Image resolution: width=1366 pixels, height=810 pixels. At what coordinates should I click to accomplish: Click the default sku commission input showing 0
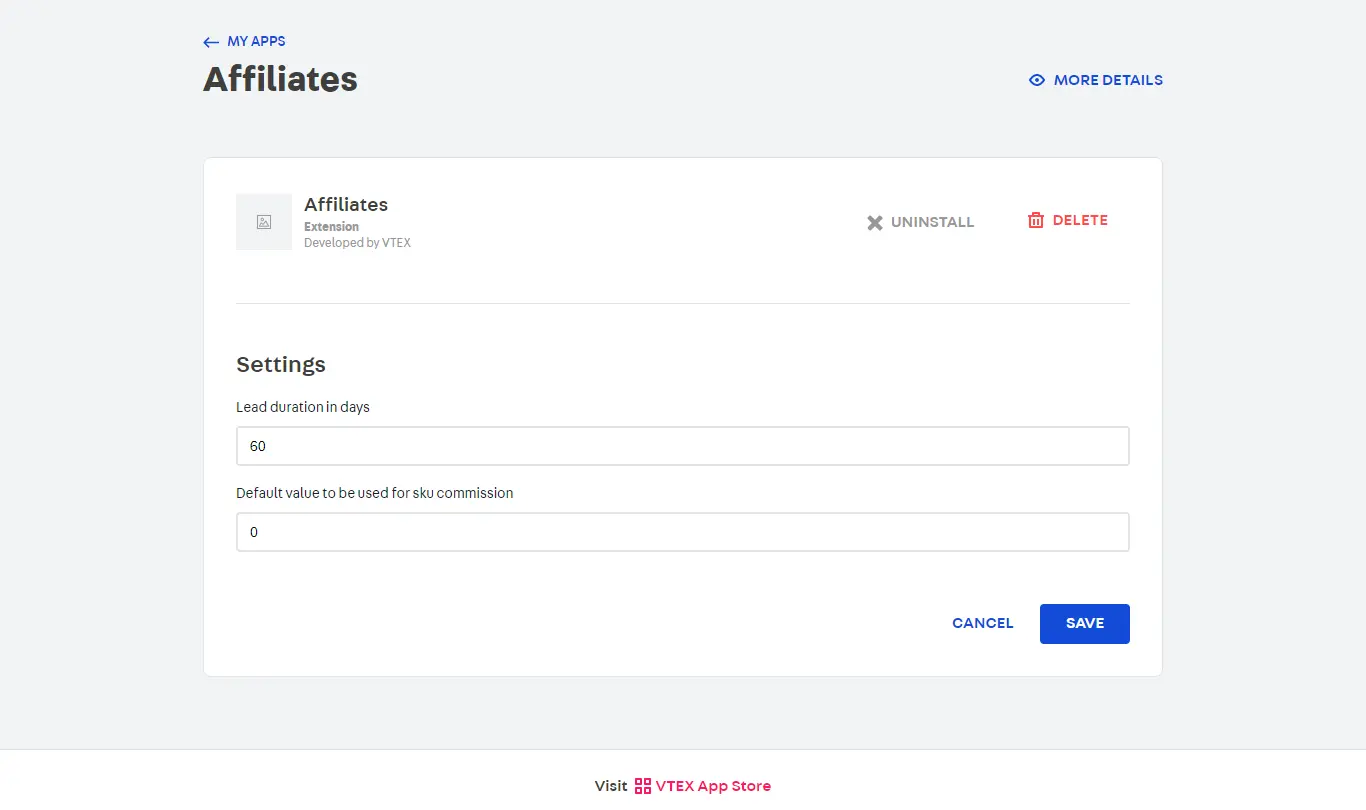pyautogui.click(x=683, y=531)
